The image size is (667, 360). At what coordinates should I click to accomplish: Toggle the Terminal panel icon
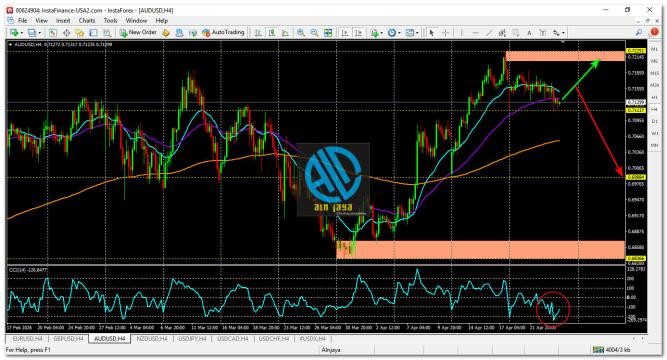pos(93,33)
